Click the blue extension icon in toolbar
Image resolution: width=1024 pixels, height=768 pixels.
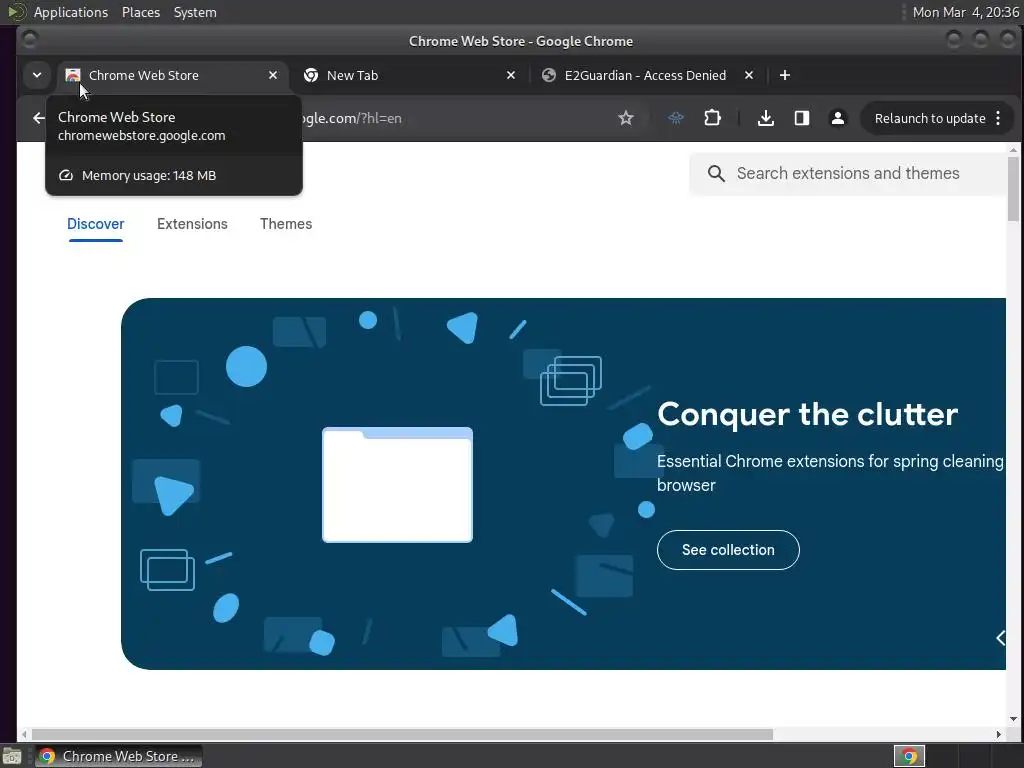[676, 118]
